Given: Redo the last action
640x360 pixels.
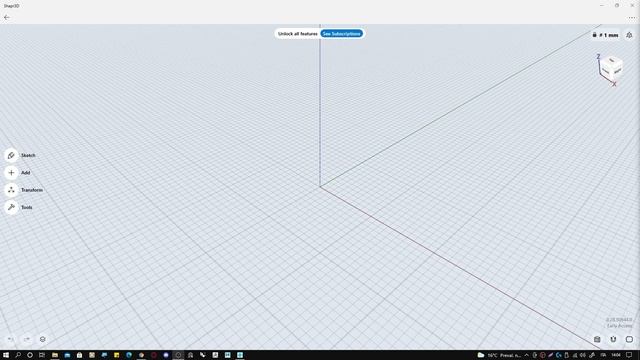Looking at the screenshot, I should pos(27,339).
